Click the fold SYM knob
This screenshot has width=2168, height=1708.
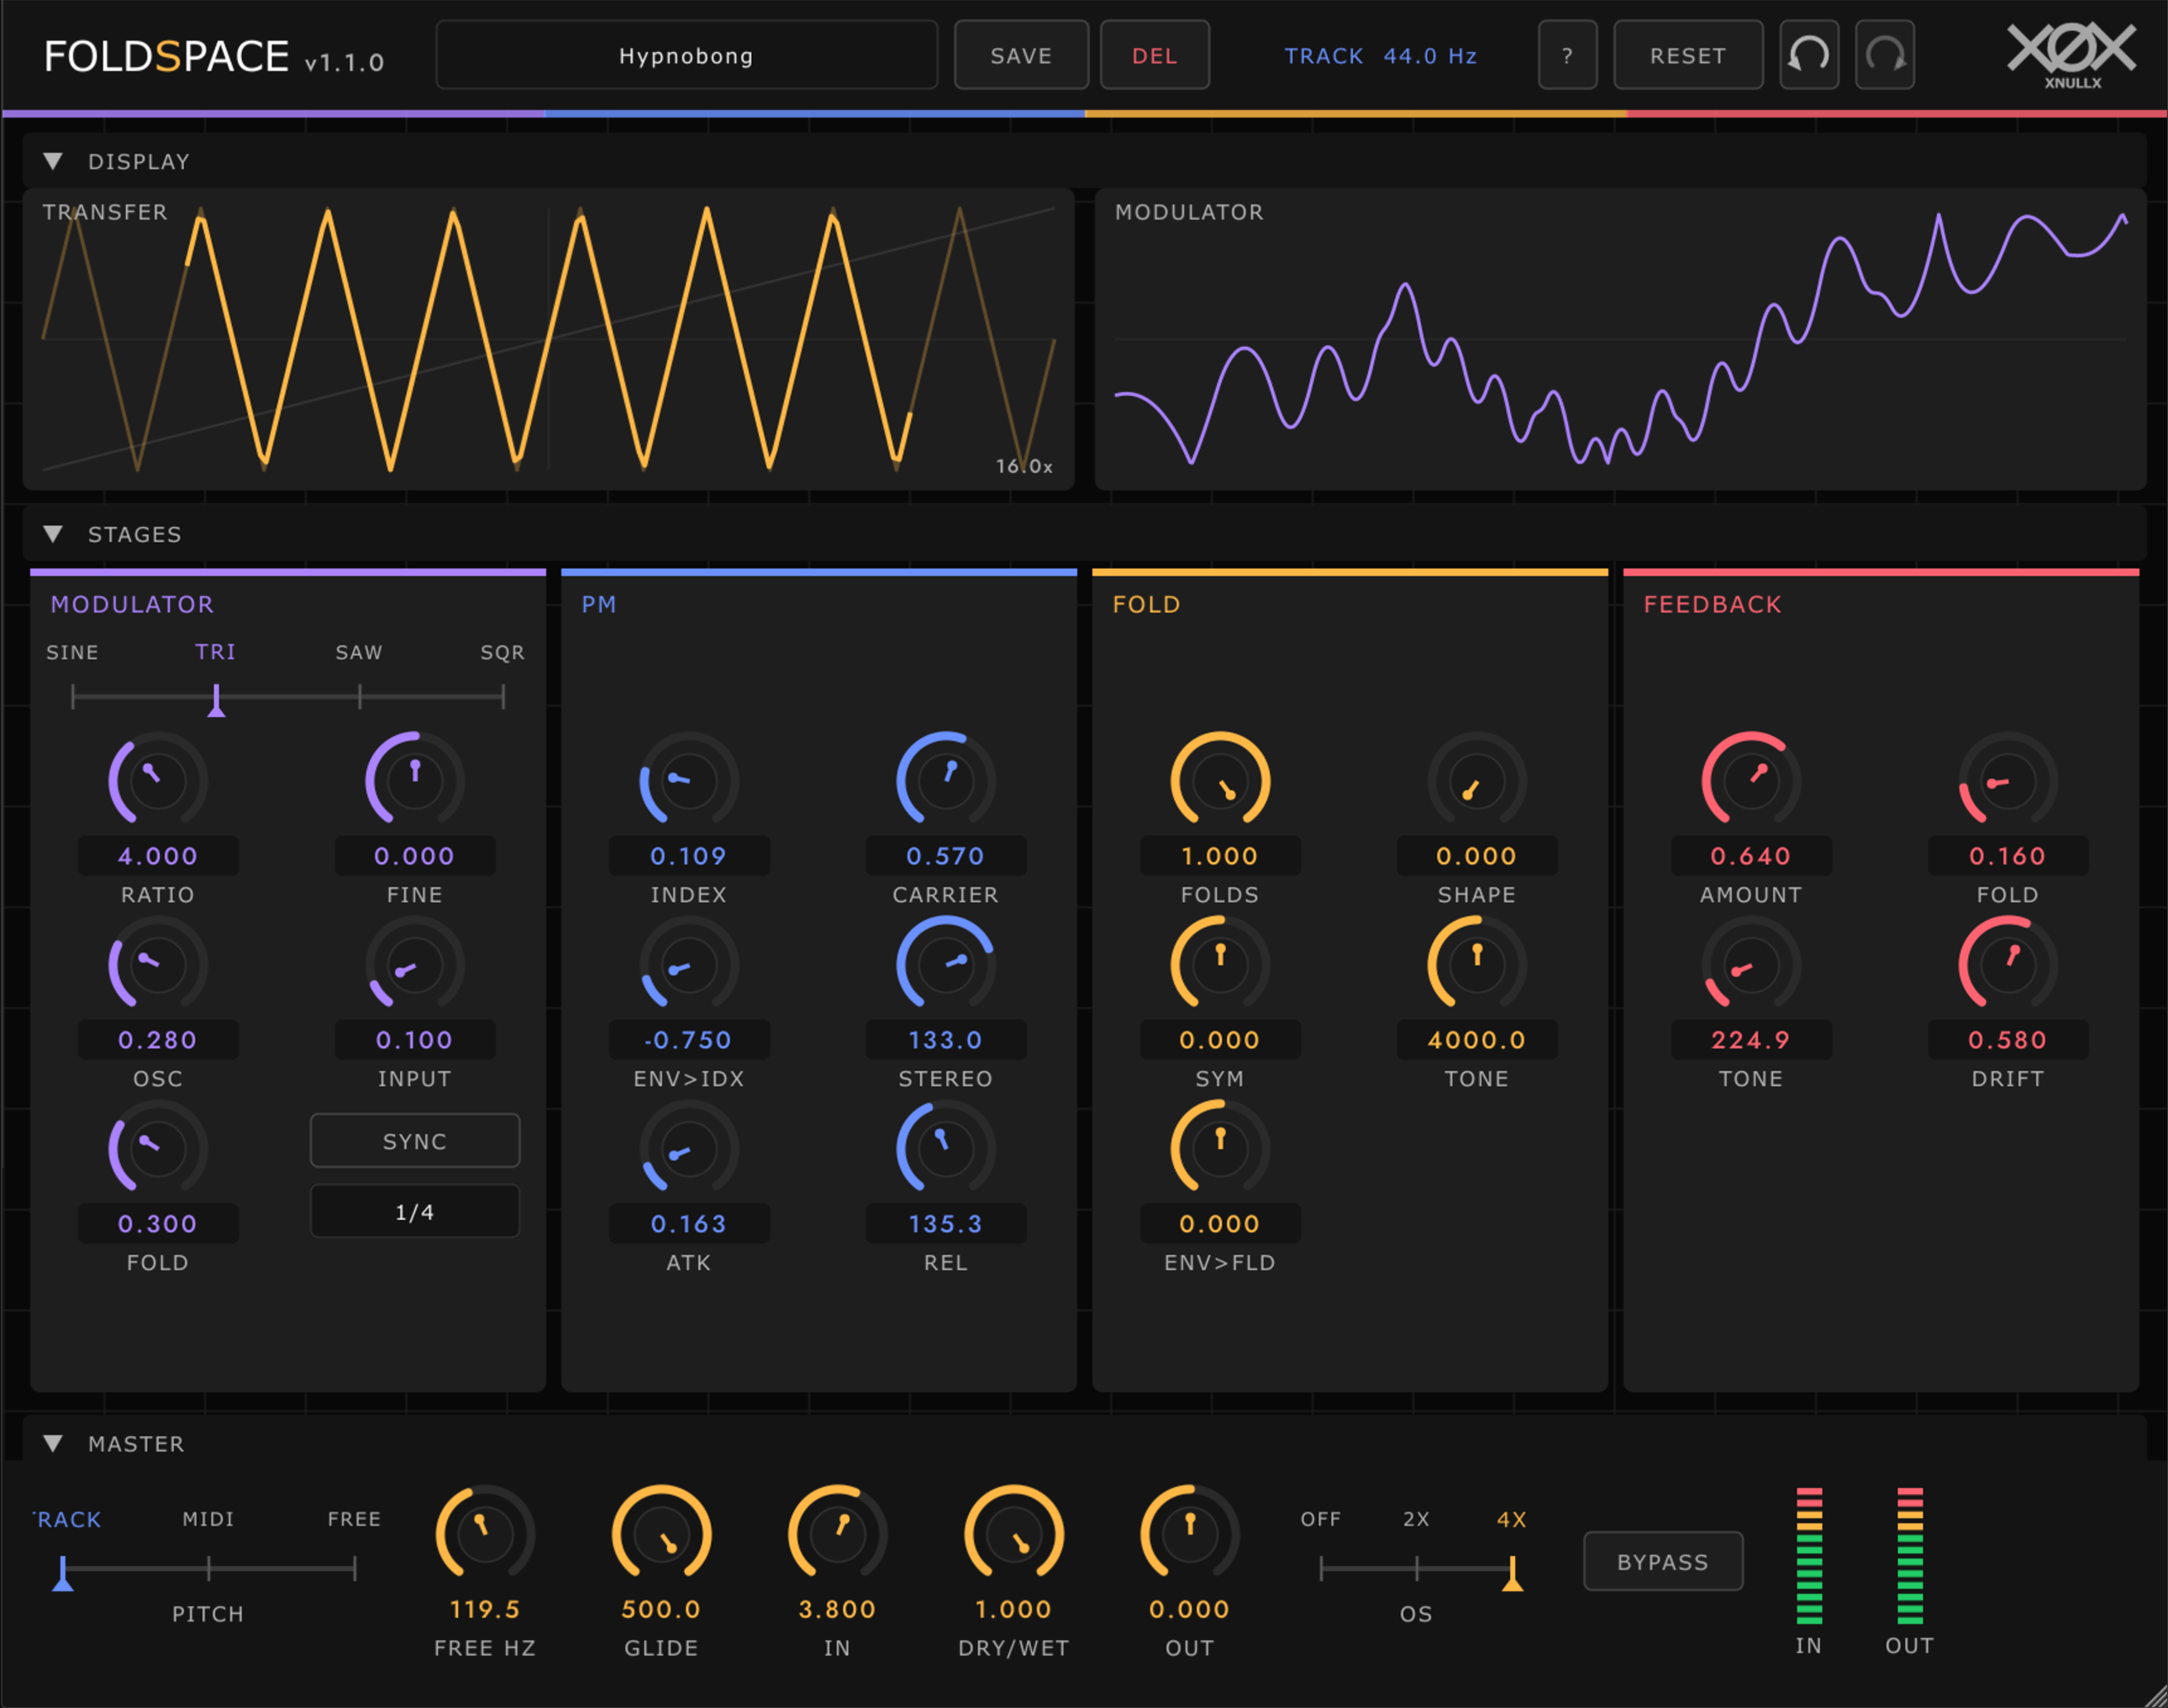(1220, 965)
